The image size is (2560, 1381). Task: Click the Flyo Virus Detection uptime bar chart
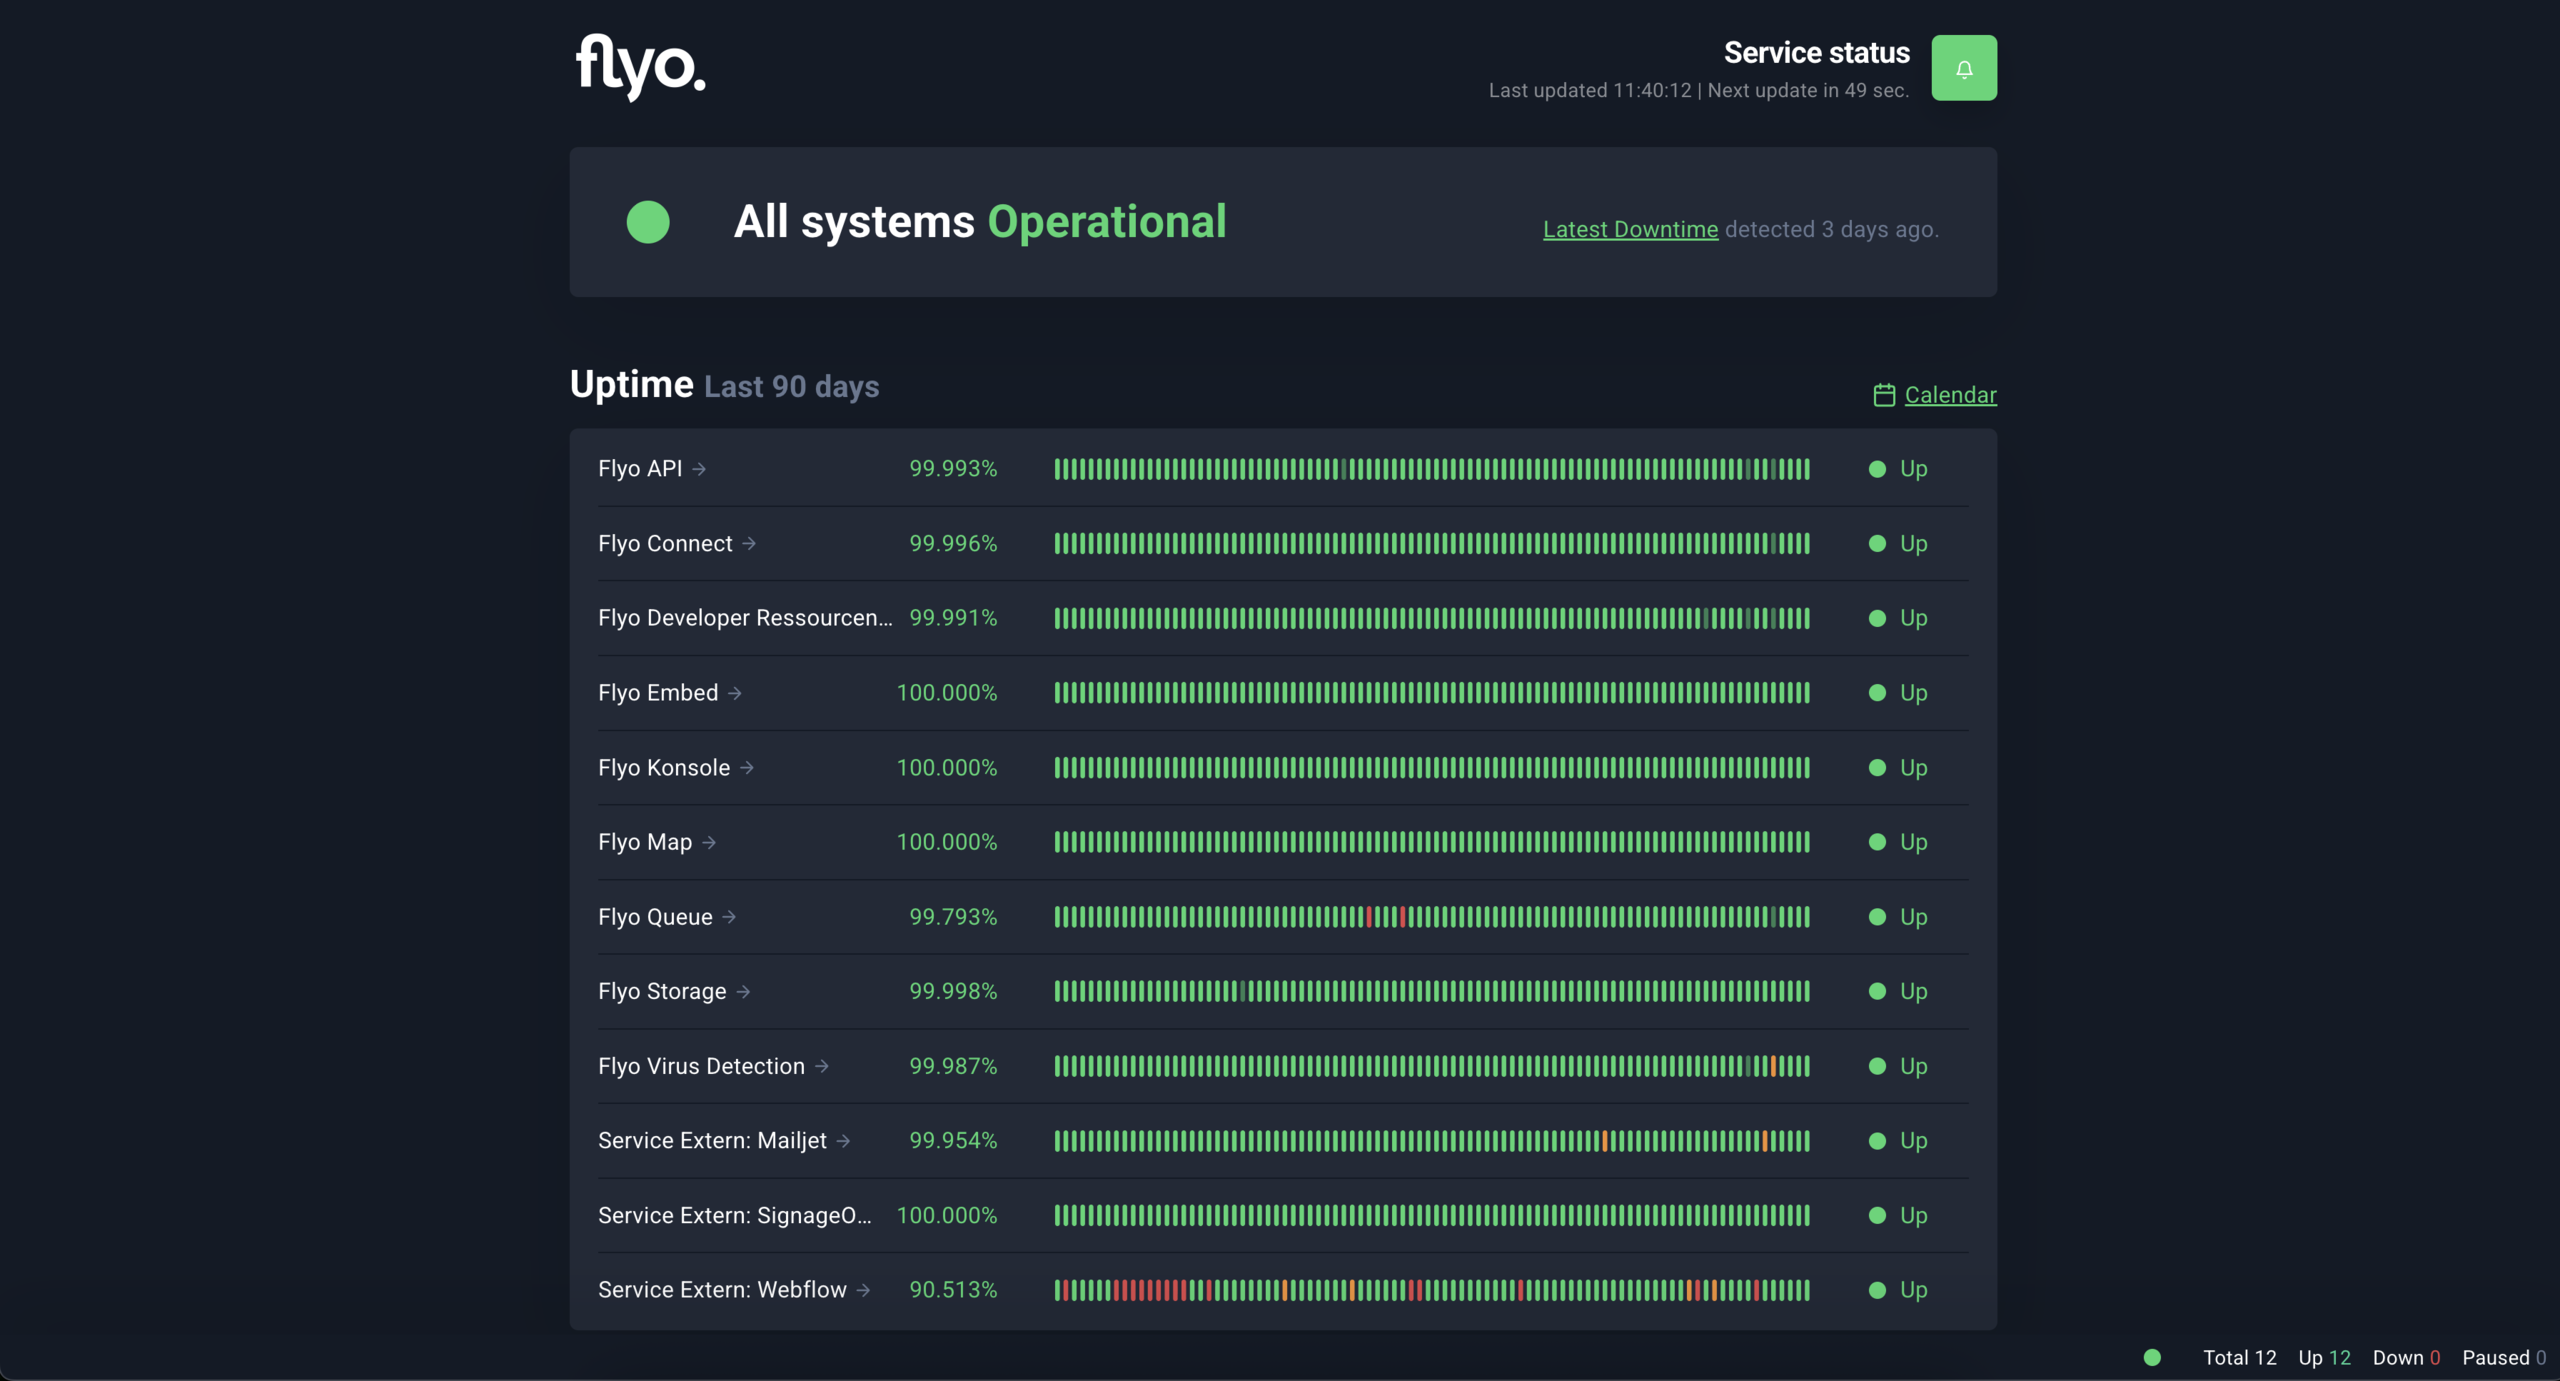point(1432,1066)
